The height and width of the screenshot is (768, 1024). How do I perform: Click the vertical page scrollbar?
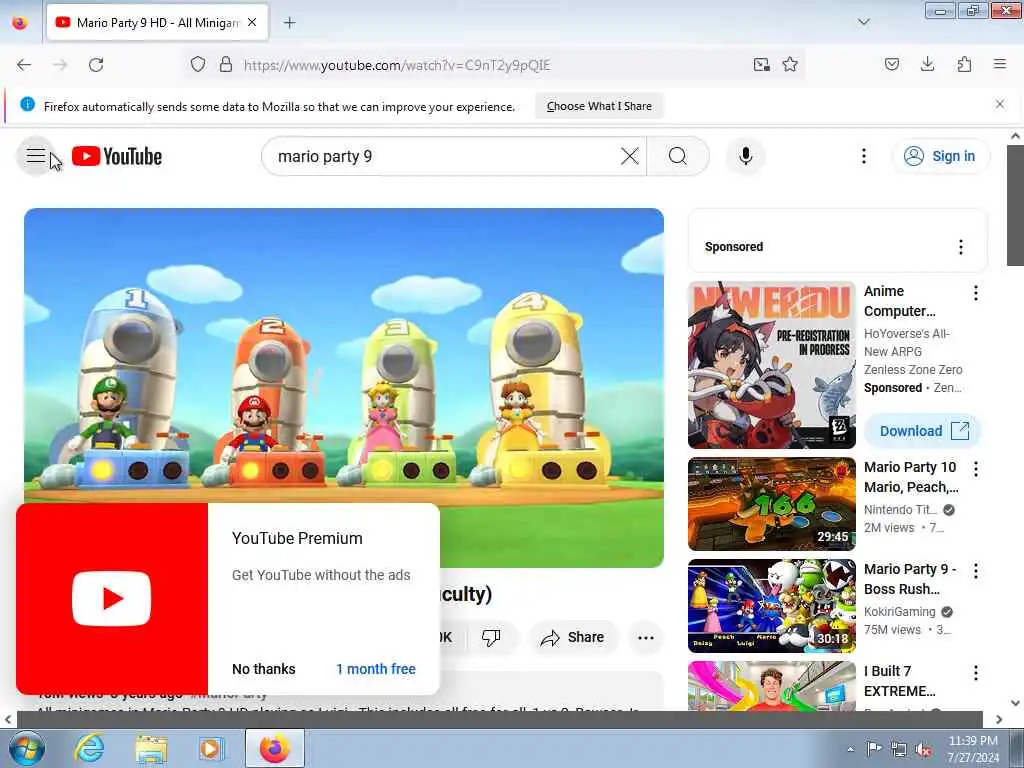pyautogui.click(x=1015, y=205)
